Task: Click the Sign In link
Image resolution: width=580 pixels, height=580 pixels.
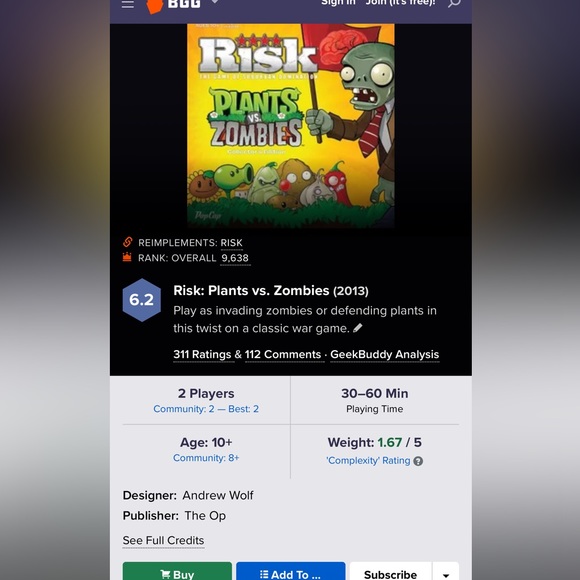Action: [338, 3]
